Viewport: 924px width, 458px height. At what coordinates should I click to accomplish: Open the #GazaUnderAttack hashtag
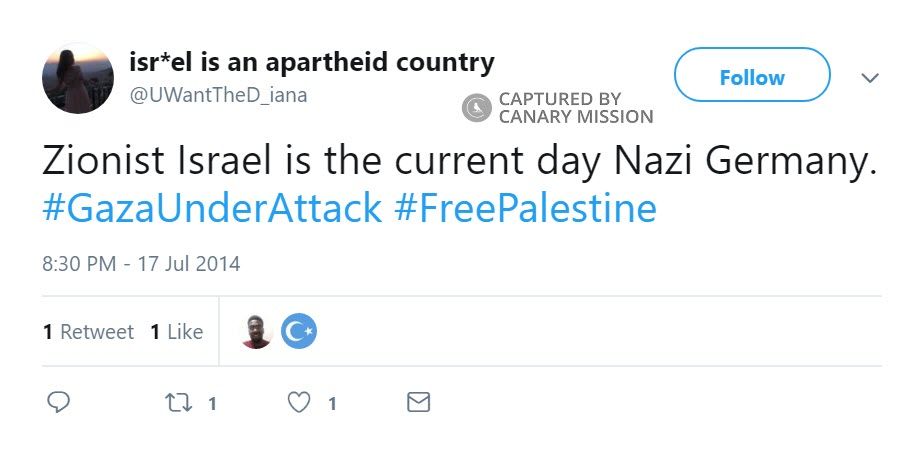[212, 210]
